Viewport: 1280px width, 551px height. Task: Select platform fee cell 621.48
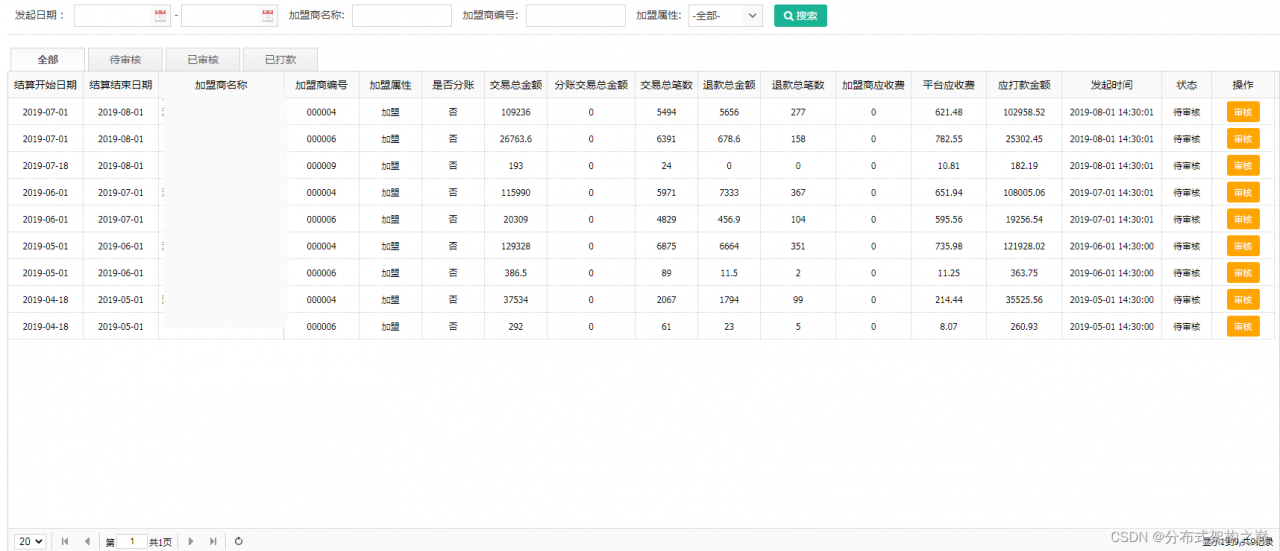949,112
